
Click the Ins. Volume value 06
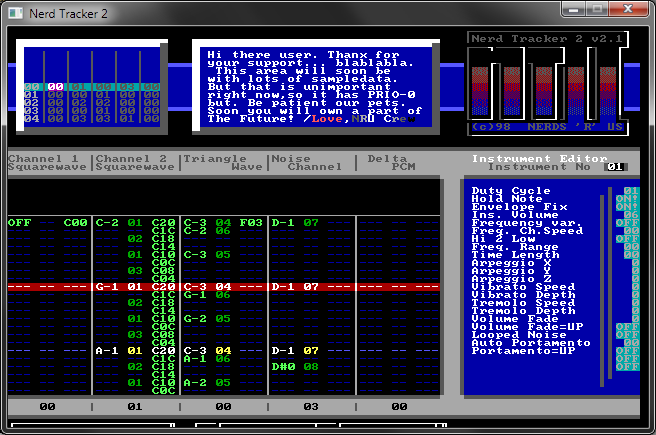click(631, 215)
